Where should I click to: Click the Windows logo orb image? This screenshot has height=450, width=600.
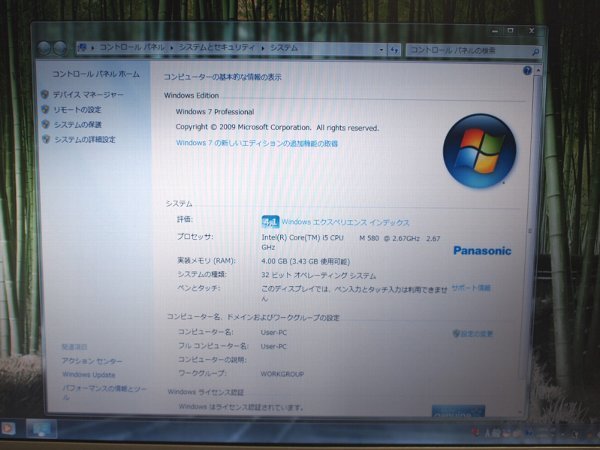[x=479, y=151]
